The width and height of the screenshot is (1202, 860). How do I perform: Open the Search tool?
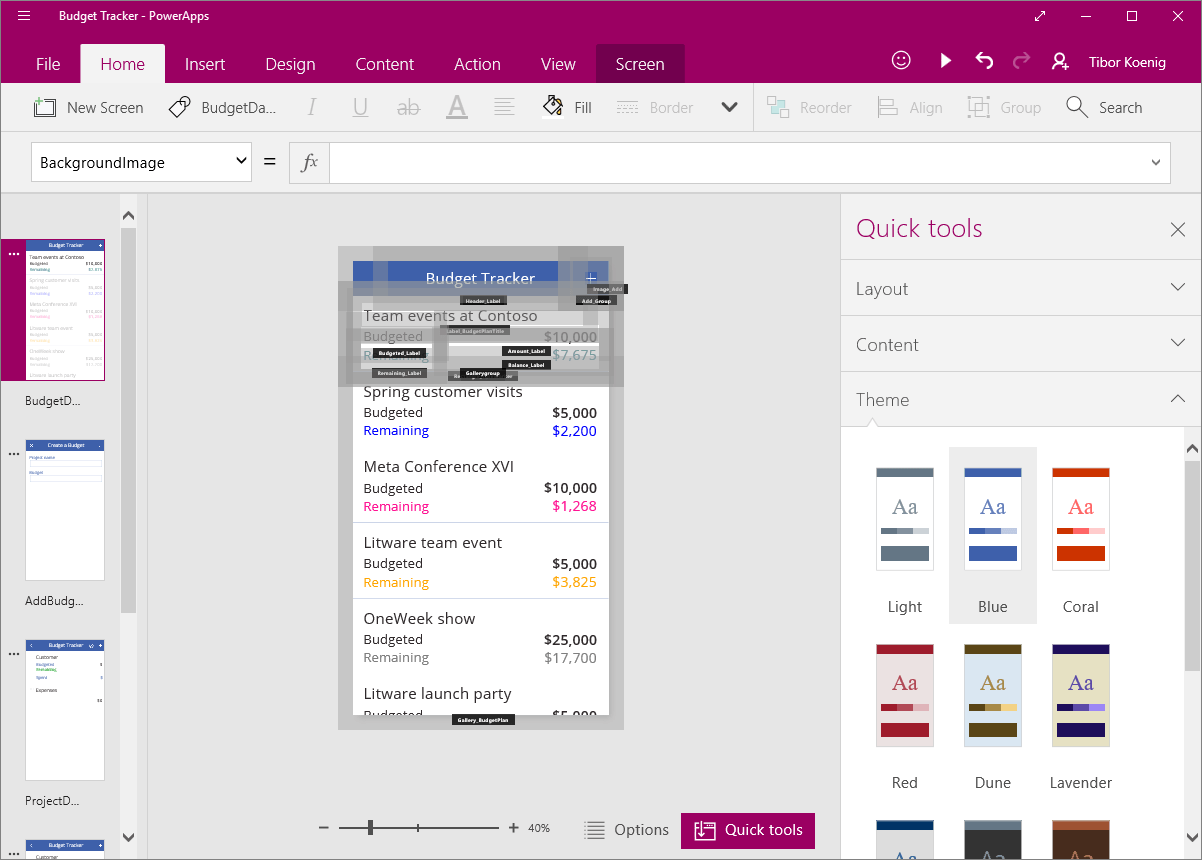1104,107
